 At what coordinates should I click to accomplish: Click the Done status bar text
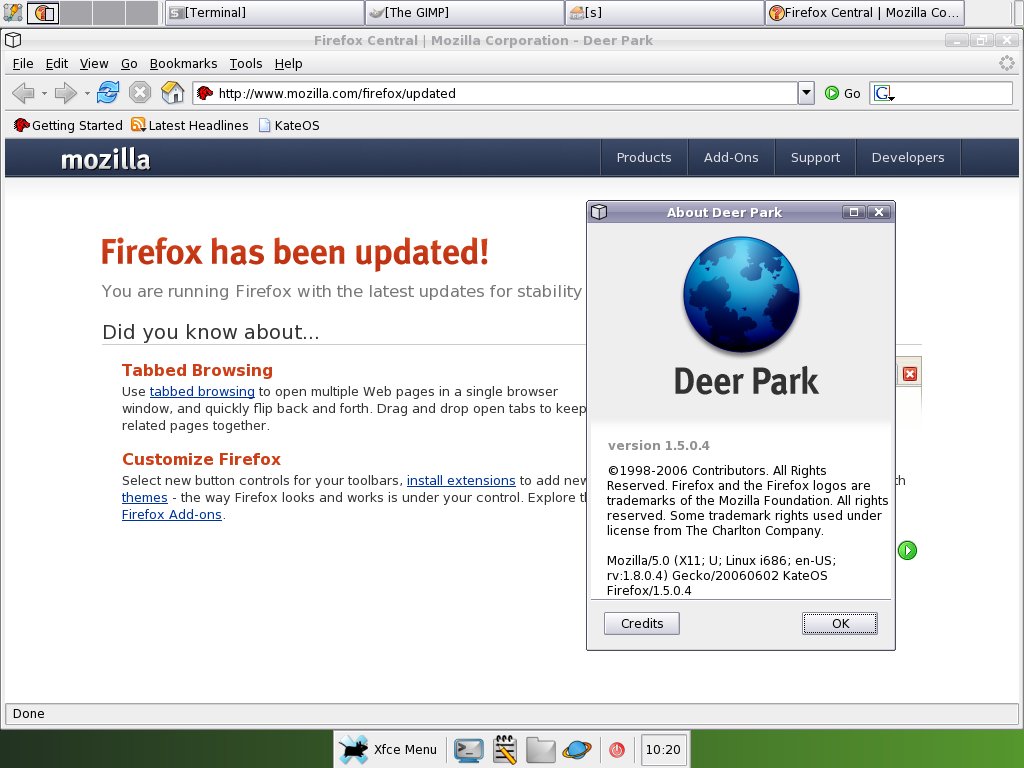coord(29,713)
